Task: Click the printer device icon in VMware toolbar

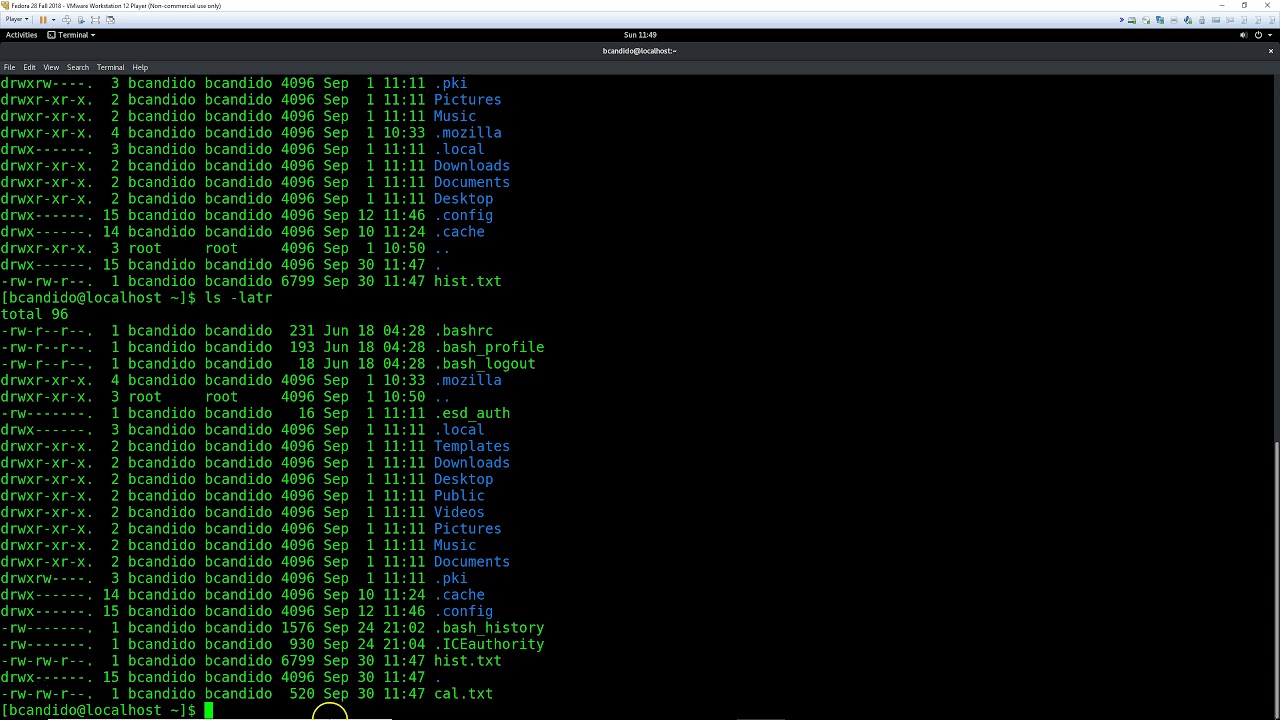Action: click(x=1174, y=20)
